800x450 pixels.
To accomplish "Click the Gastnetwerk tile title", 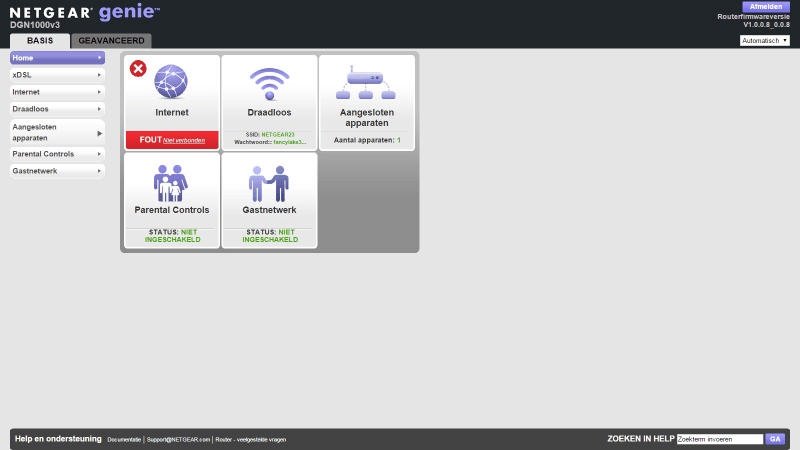I will coord(269,210).
